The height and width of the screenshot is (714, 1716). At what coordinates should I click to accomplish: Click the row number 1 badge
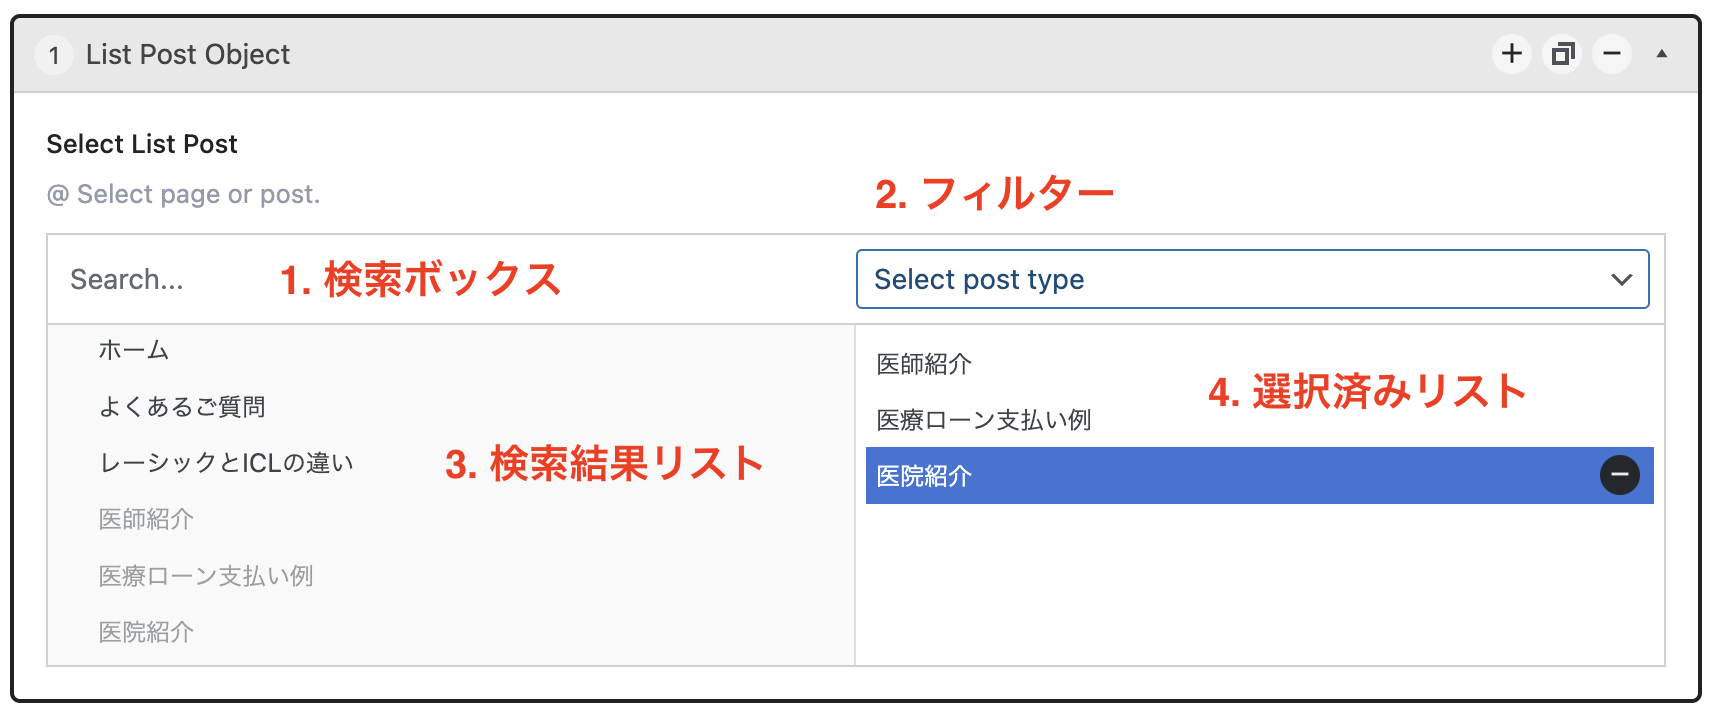54,55
